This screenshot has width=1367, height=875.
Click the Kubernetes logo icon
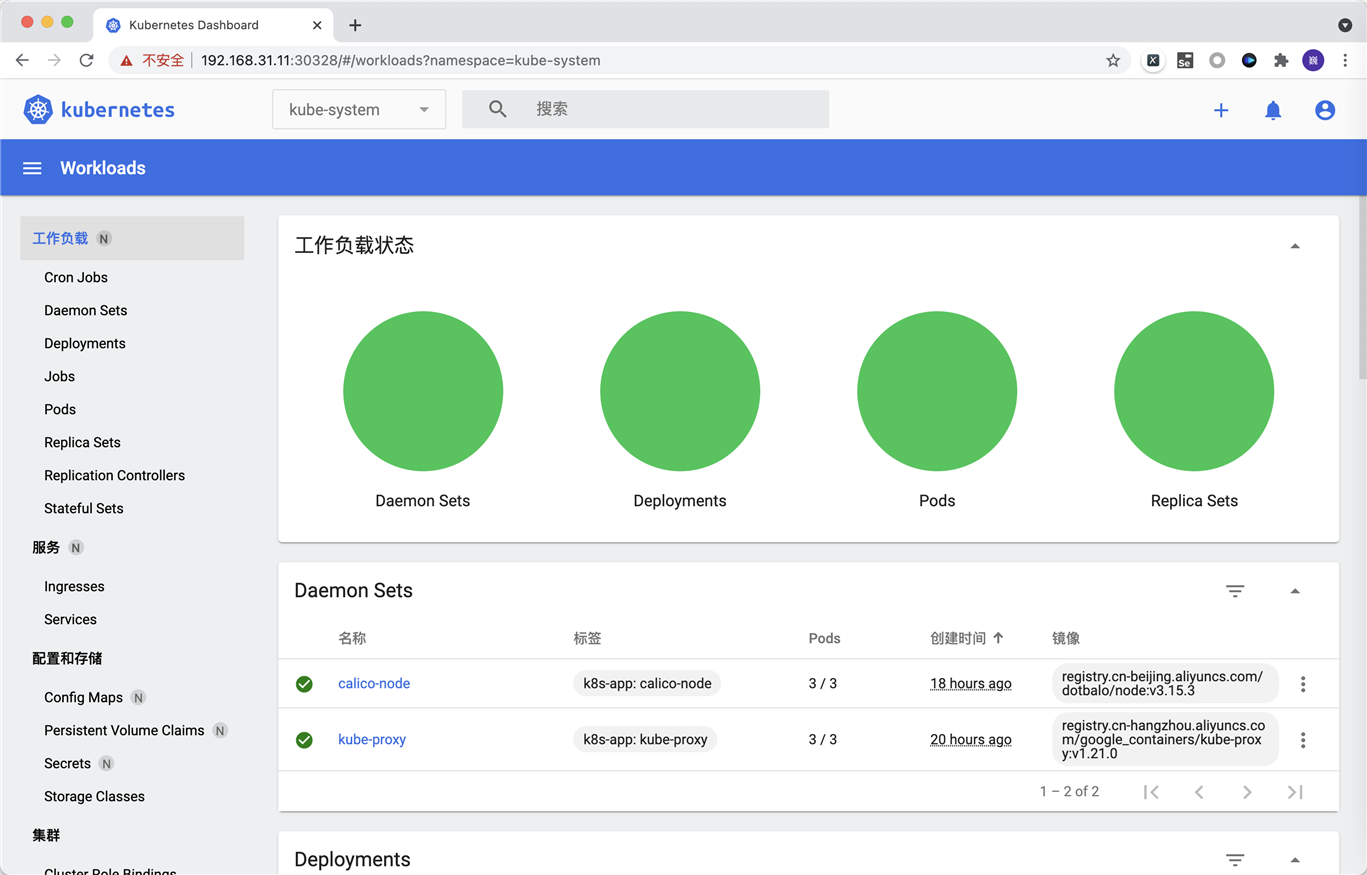tap(38, 109)
